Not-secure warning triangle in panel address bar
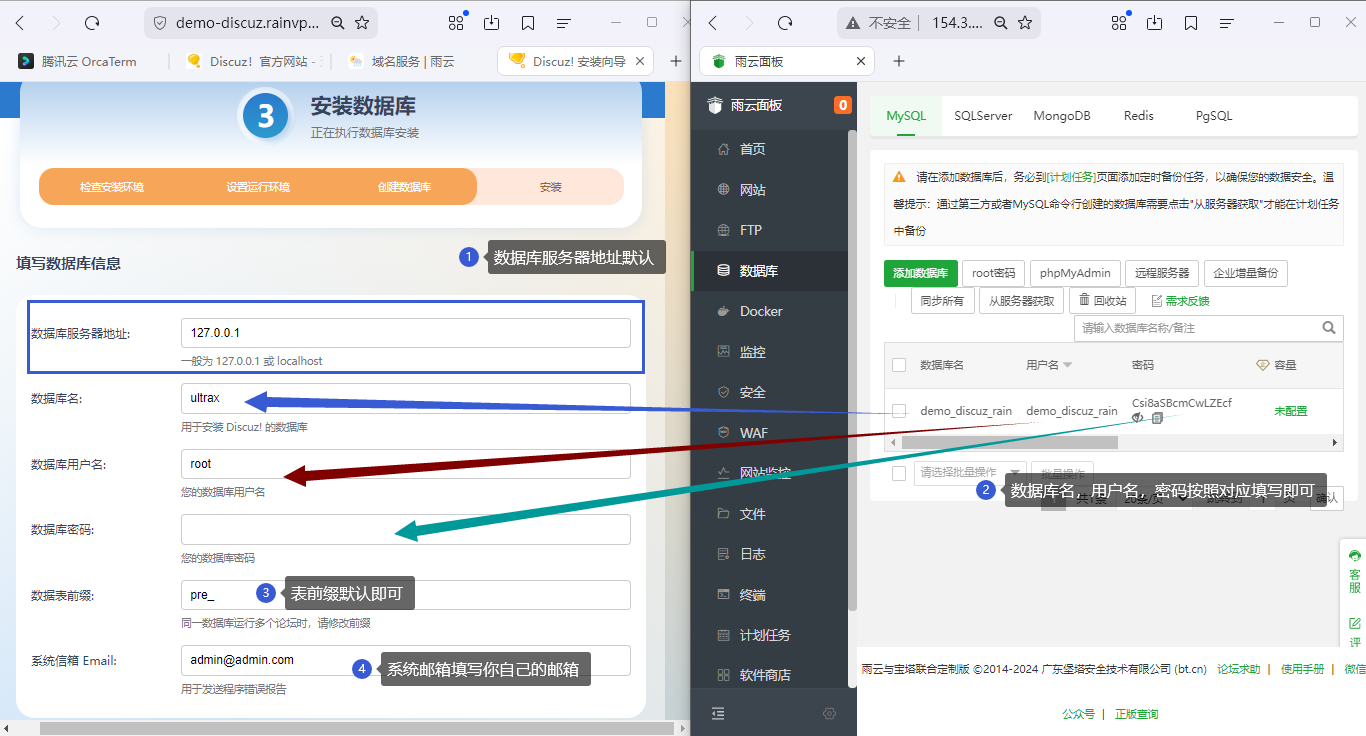 pyautogui.click(x=852, y=22)
